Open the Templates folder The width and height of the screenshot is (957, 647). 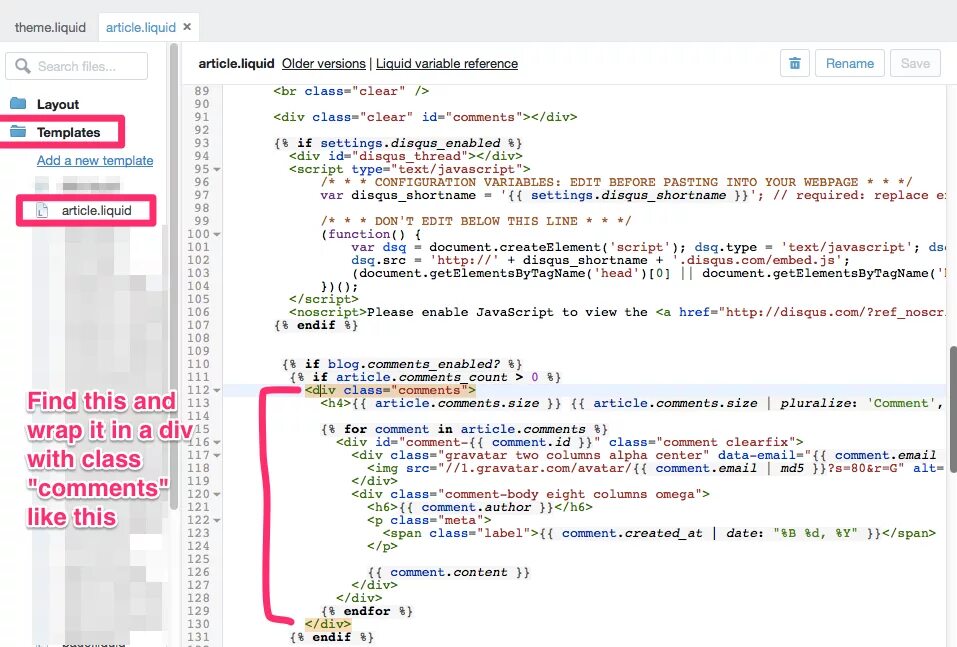(68, 132)
